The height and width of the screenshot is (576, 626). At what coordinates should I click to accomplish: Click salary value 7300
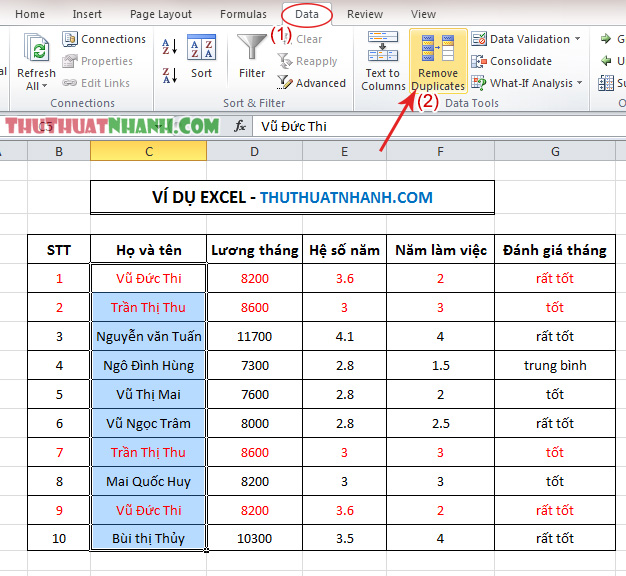254,365
